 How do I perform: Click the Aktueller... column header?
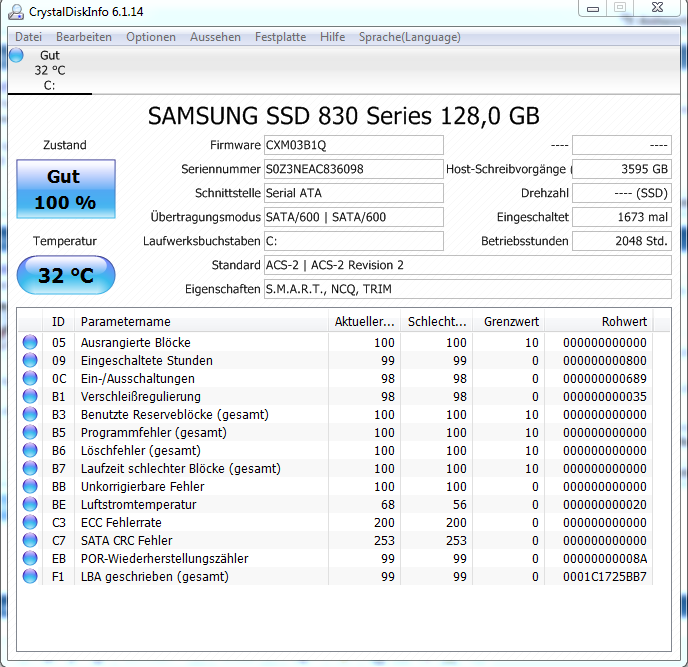pyautogui.click(x=365, y=322)
